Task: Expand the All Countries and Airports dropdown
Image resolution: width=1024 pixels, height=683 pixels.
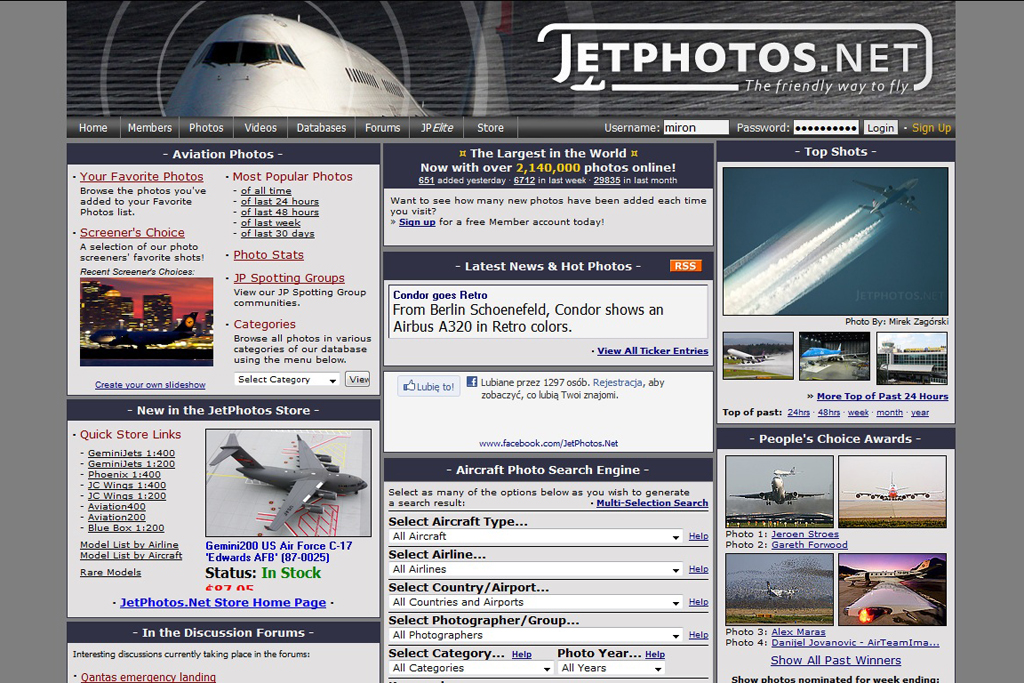Action: tap(536, 602)
